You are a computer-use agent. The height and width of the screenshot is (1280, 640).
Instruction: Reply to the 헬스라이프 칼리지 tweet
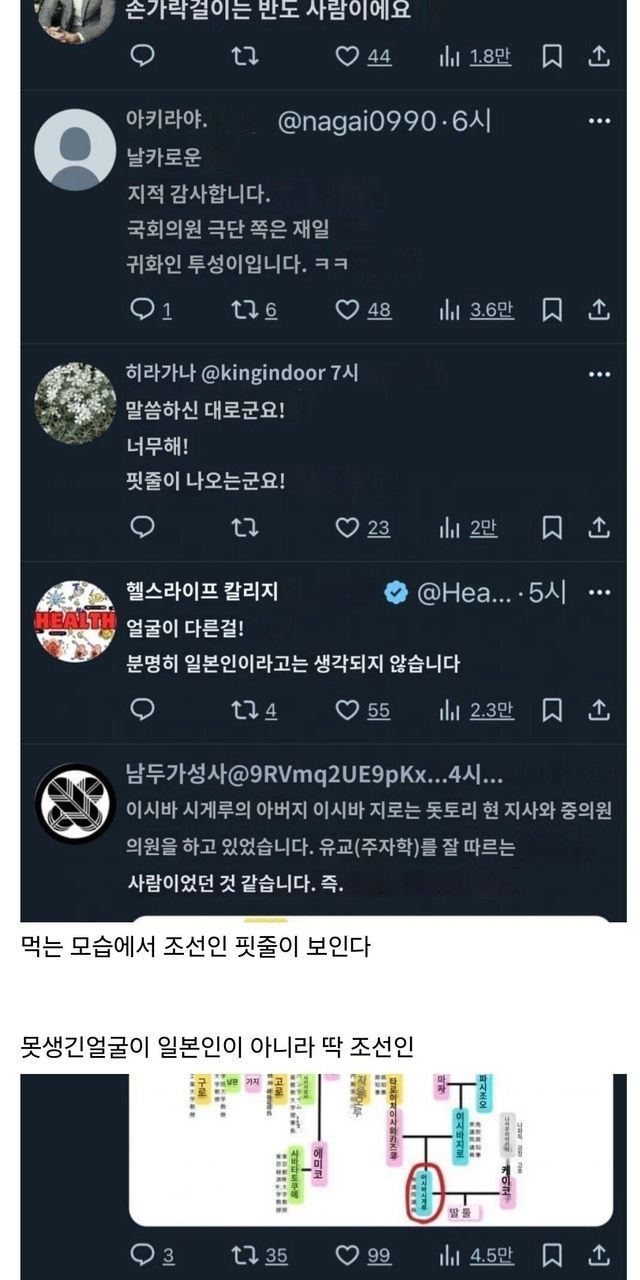point(144,710)
